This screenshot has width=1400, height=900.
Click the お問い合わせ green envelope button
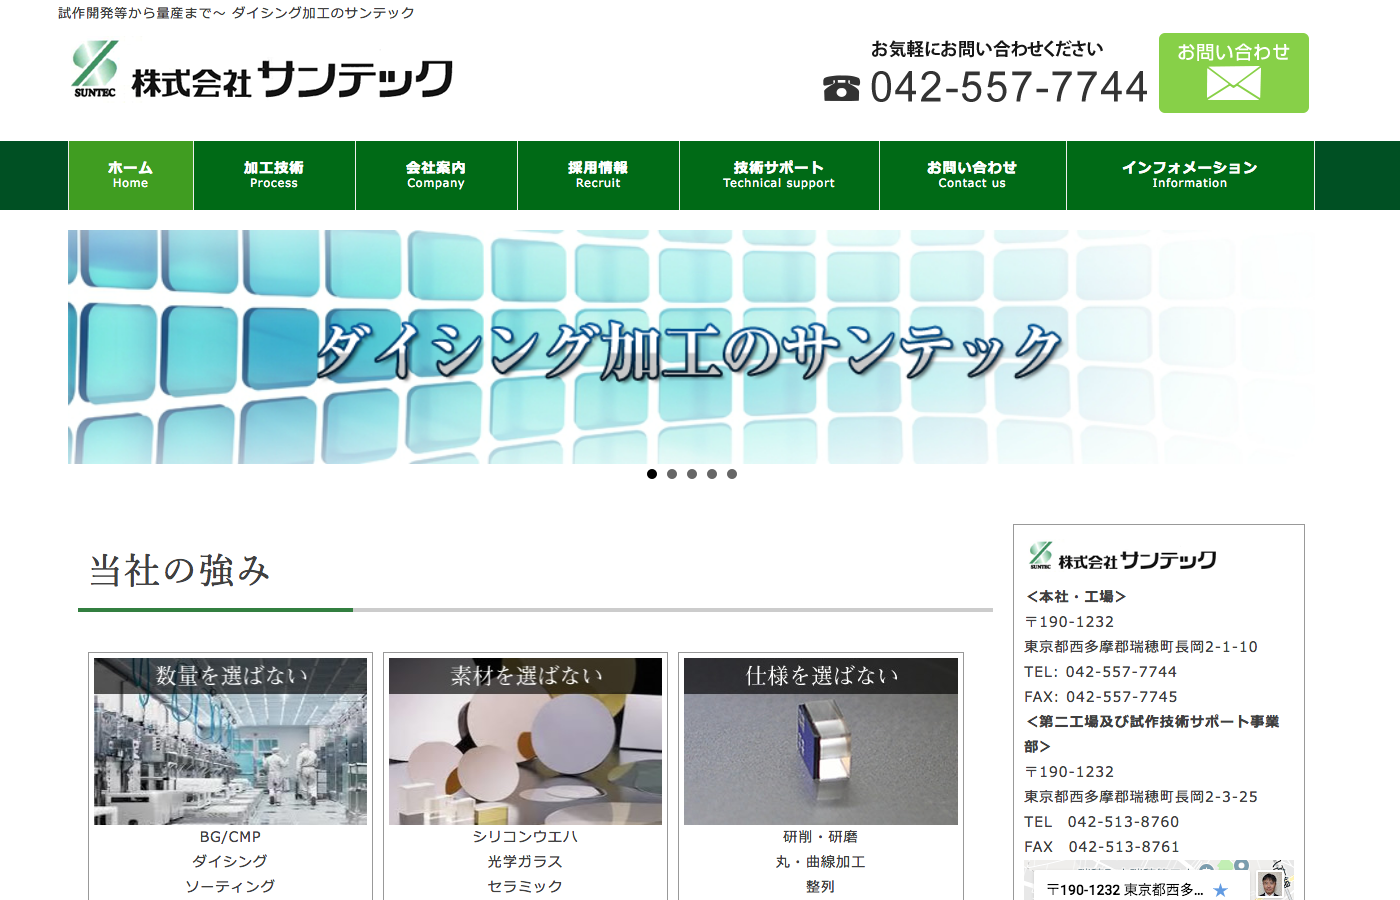coord(1233,73)
